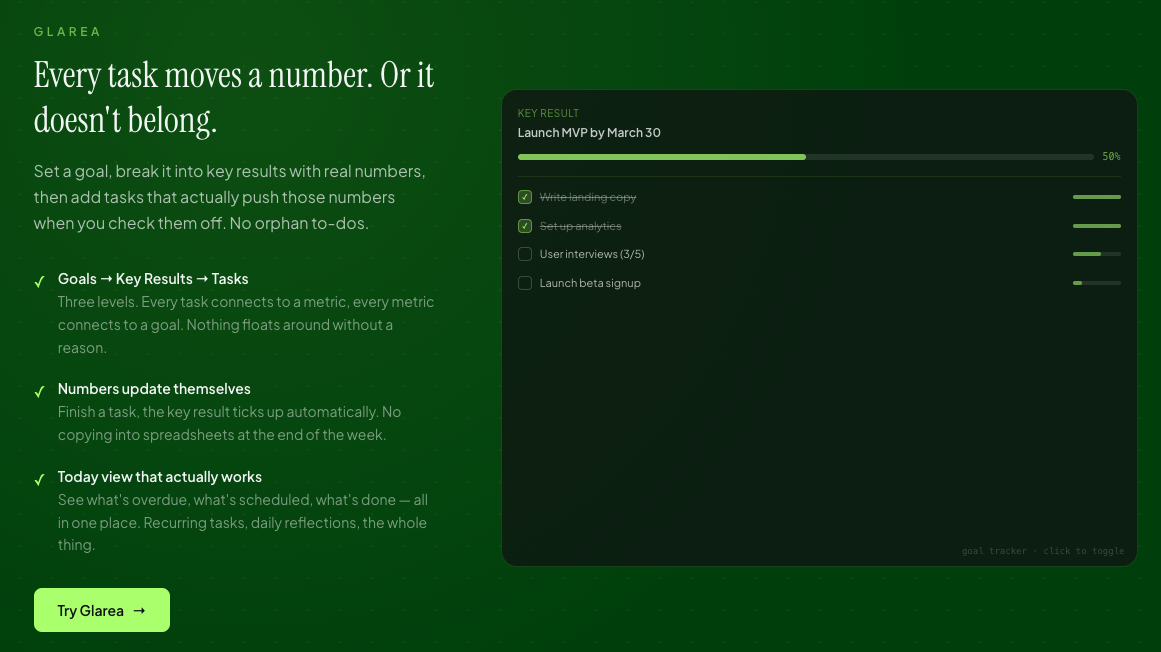Screen dimensions: 1161x652
Task: Uncheck the Write landing copy checkbox
Action: 525,197
